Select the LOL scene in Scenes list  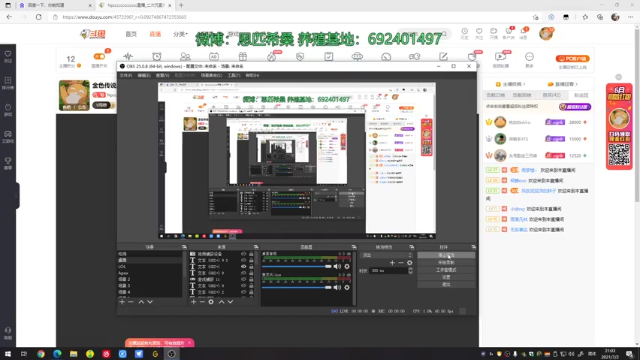pos(149,267)
